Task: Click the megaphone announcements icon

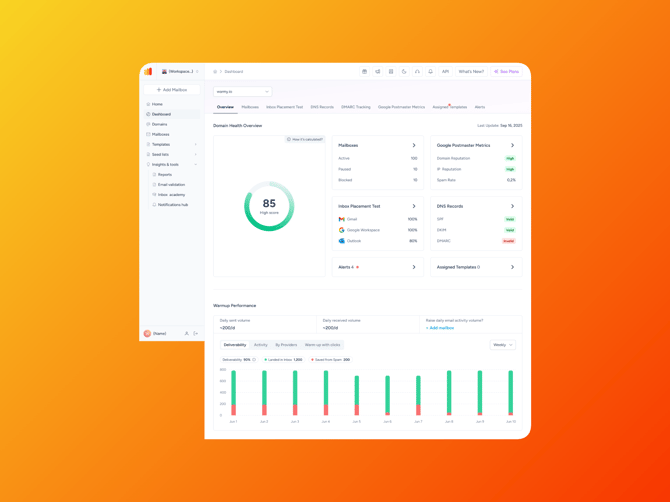Action: [x=378, y=72]
